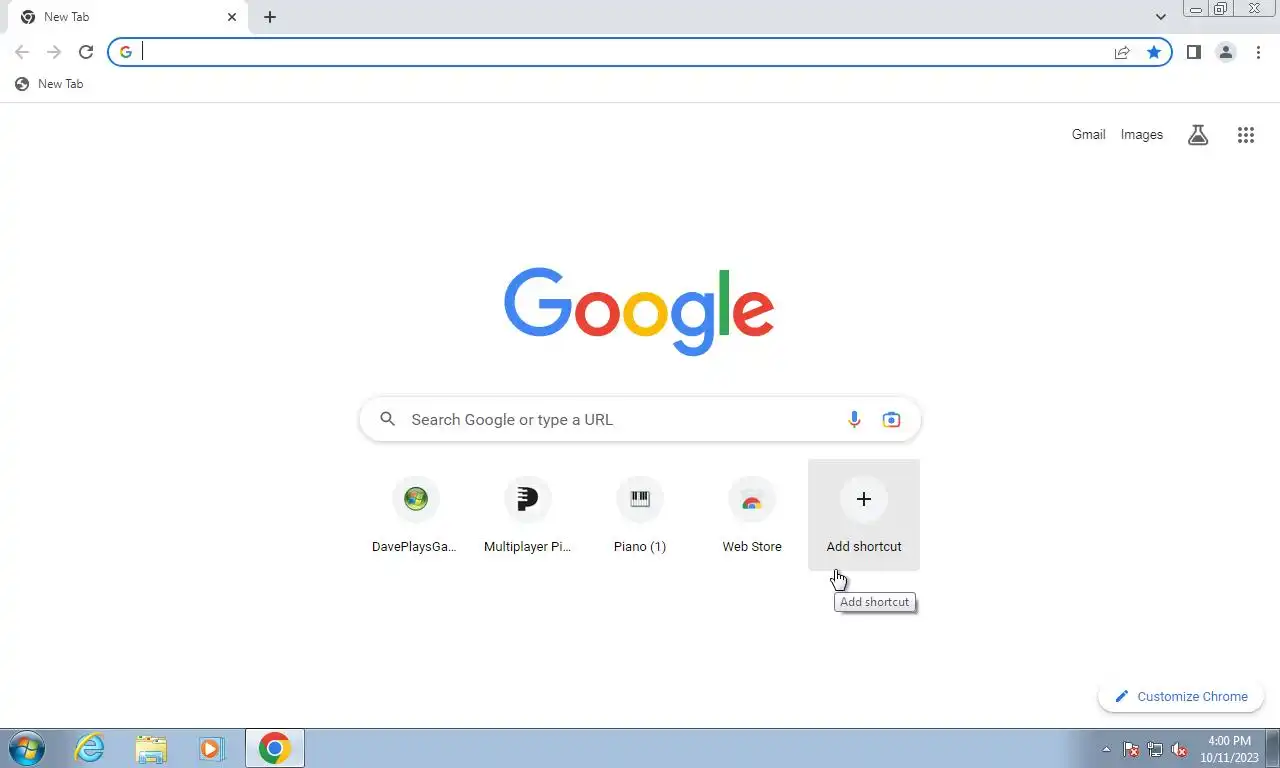Open the Piano (1) shortcut
The image size is (1280, 768).
pyautogui.click(x=640, y=515)
